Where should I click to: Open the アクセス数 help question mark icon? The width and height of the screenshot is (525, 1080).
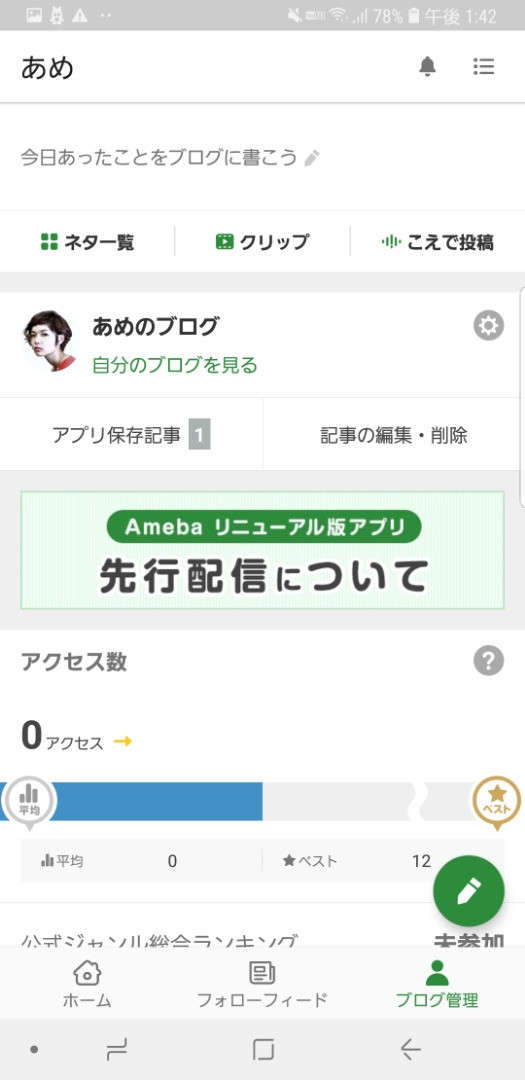tap(488, 661)
